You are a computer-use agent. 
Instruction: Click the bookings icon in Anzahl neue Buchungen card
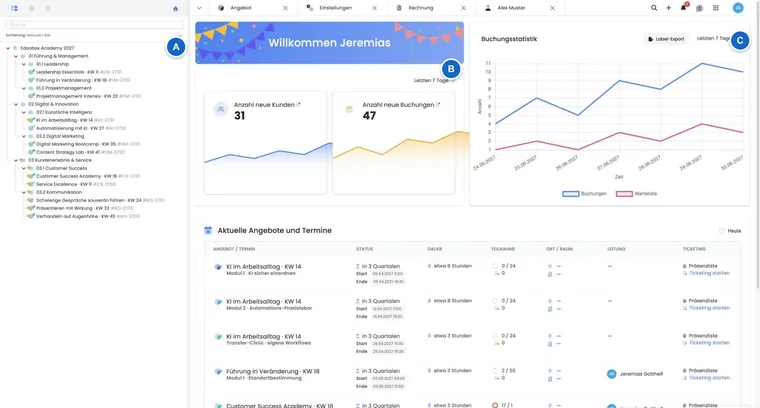tap(349, 110)
